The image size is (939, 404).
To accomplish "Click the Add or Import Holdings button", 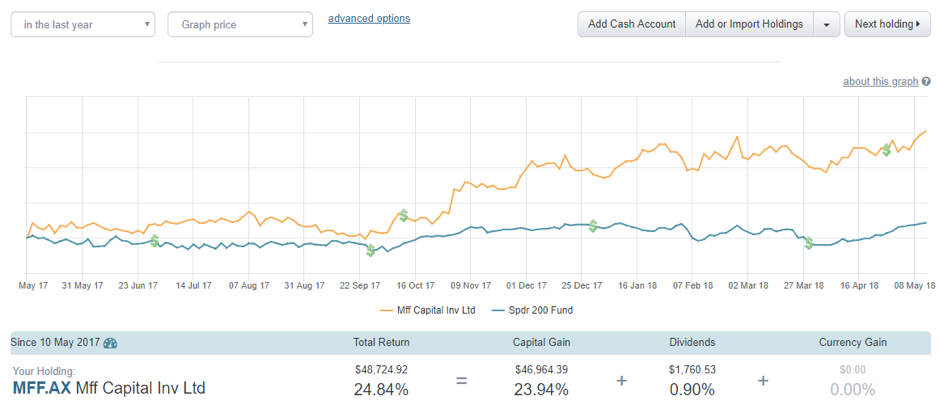I will [x=749, y=24].
